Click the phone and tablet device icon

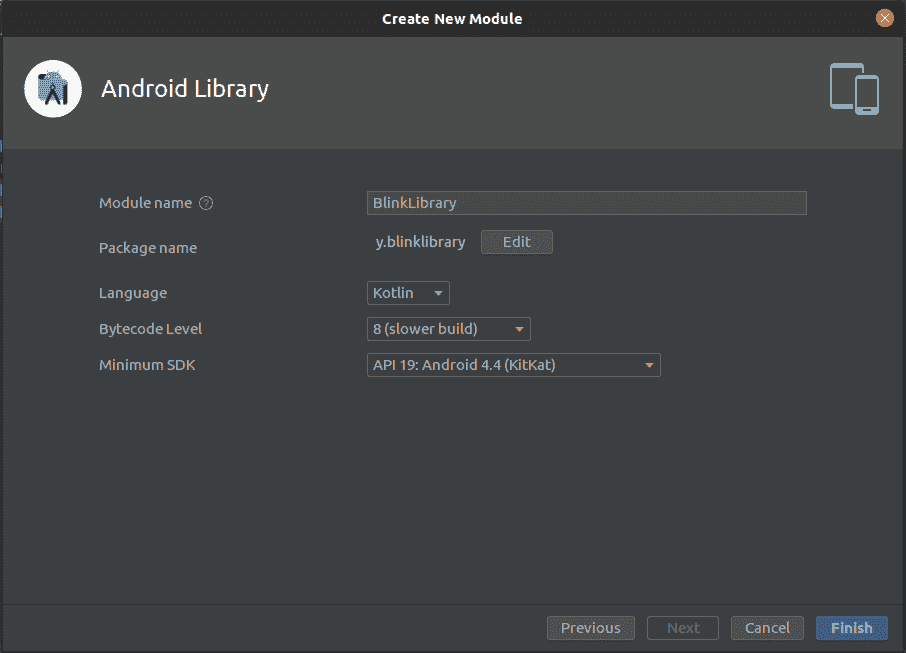pos(854,89)
